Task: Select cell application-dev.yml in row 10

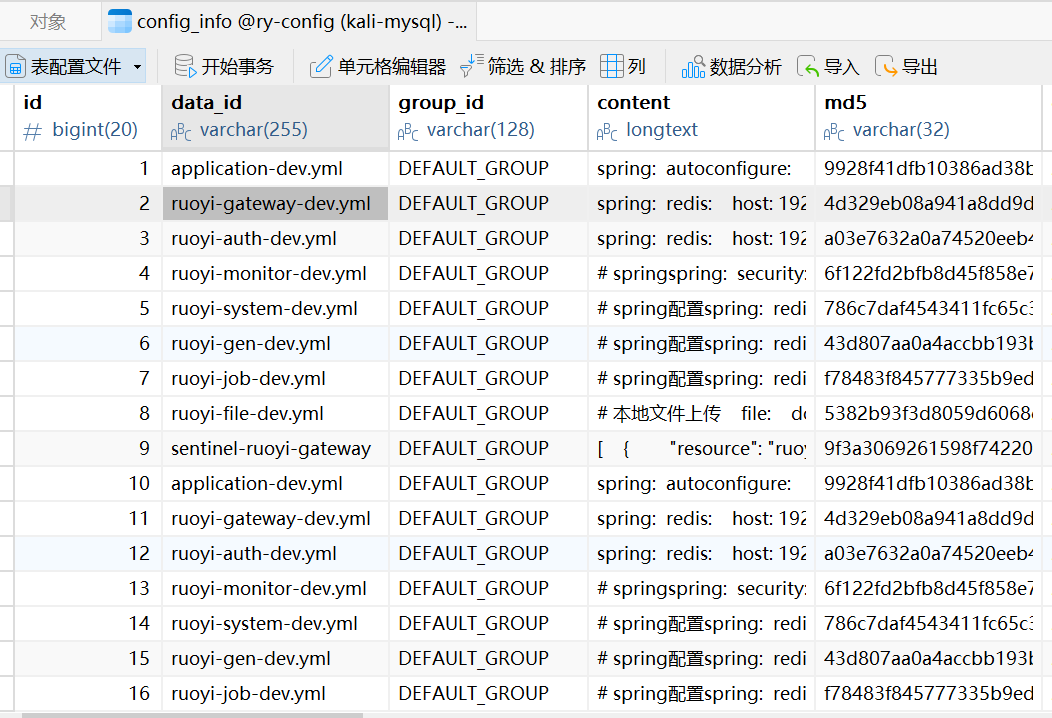Action: pyautogui.click(x=275, y=483)
